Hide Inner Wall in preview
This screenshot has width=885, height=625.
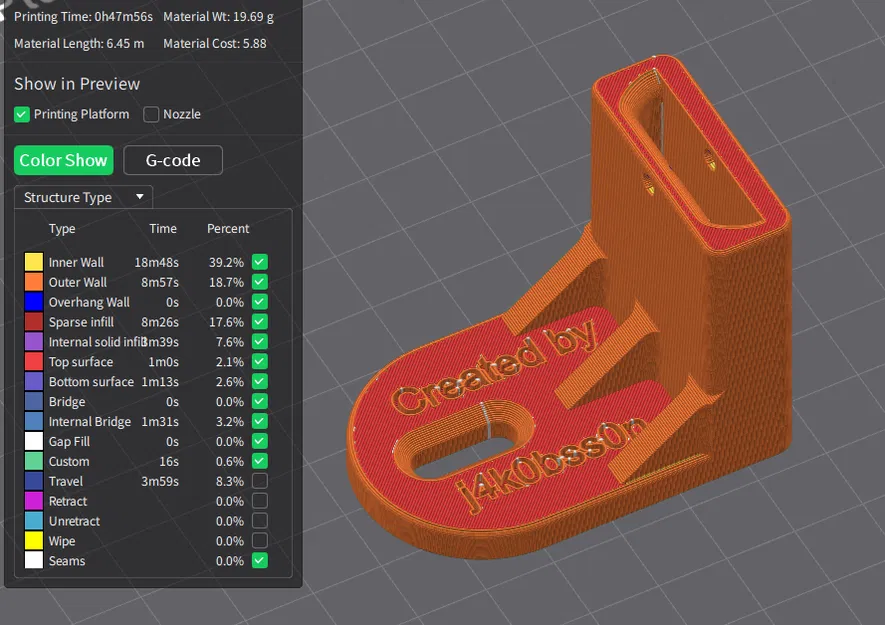click(260, 262)
